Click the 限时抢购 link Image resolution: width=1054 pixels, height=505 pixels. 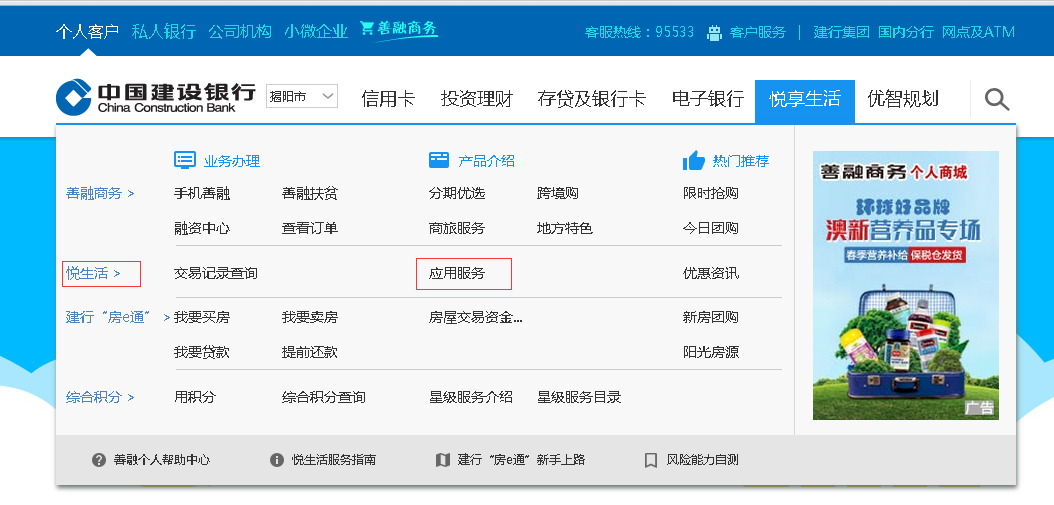[x=711, y=193]
